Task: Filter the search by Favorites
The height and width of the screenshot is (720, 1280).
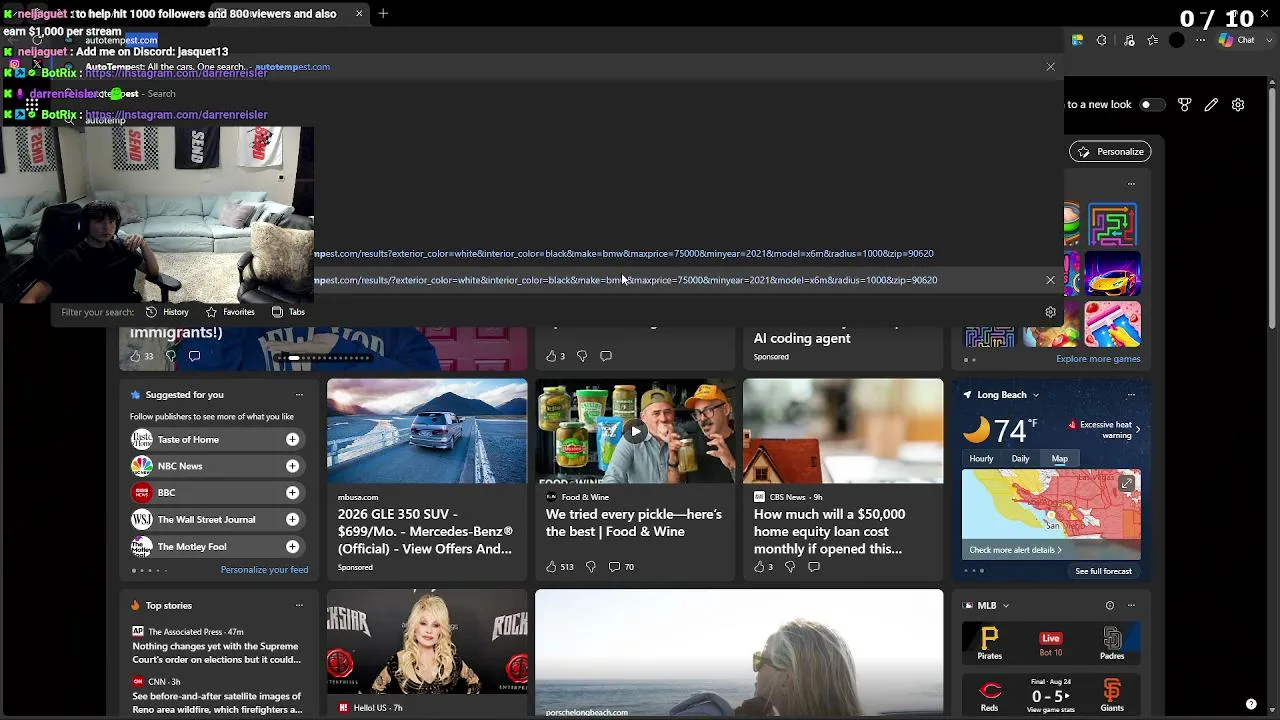Action: (230, 312)
